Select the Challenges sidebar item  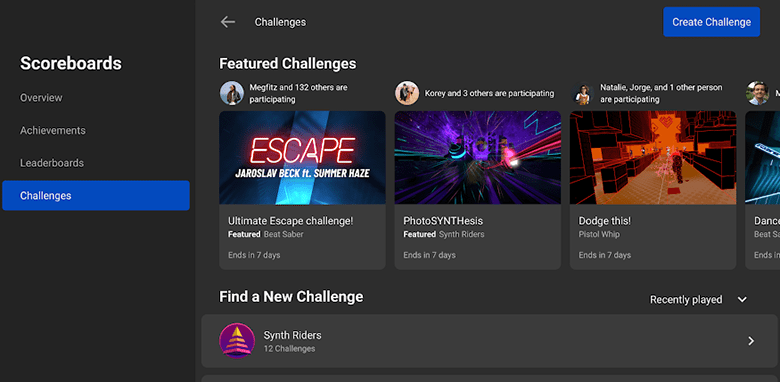(96, 195)
